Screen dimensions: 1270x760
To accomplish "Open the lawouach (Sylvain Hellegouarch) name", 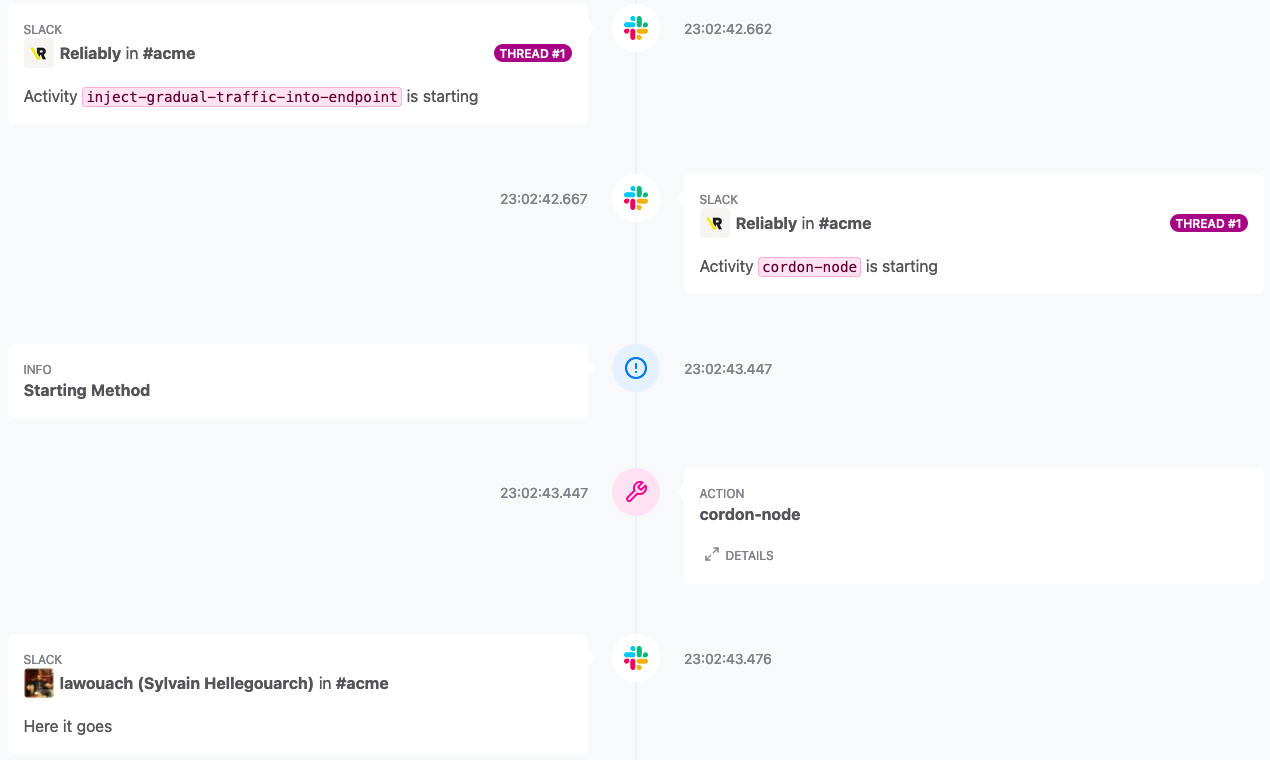I will click(x=187, y=684).
